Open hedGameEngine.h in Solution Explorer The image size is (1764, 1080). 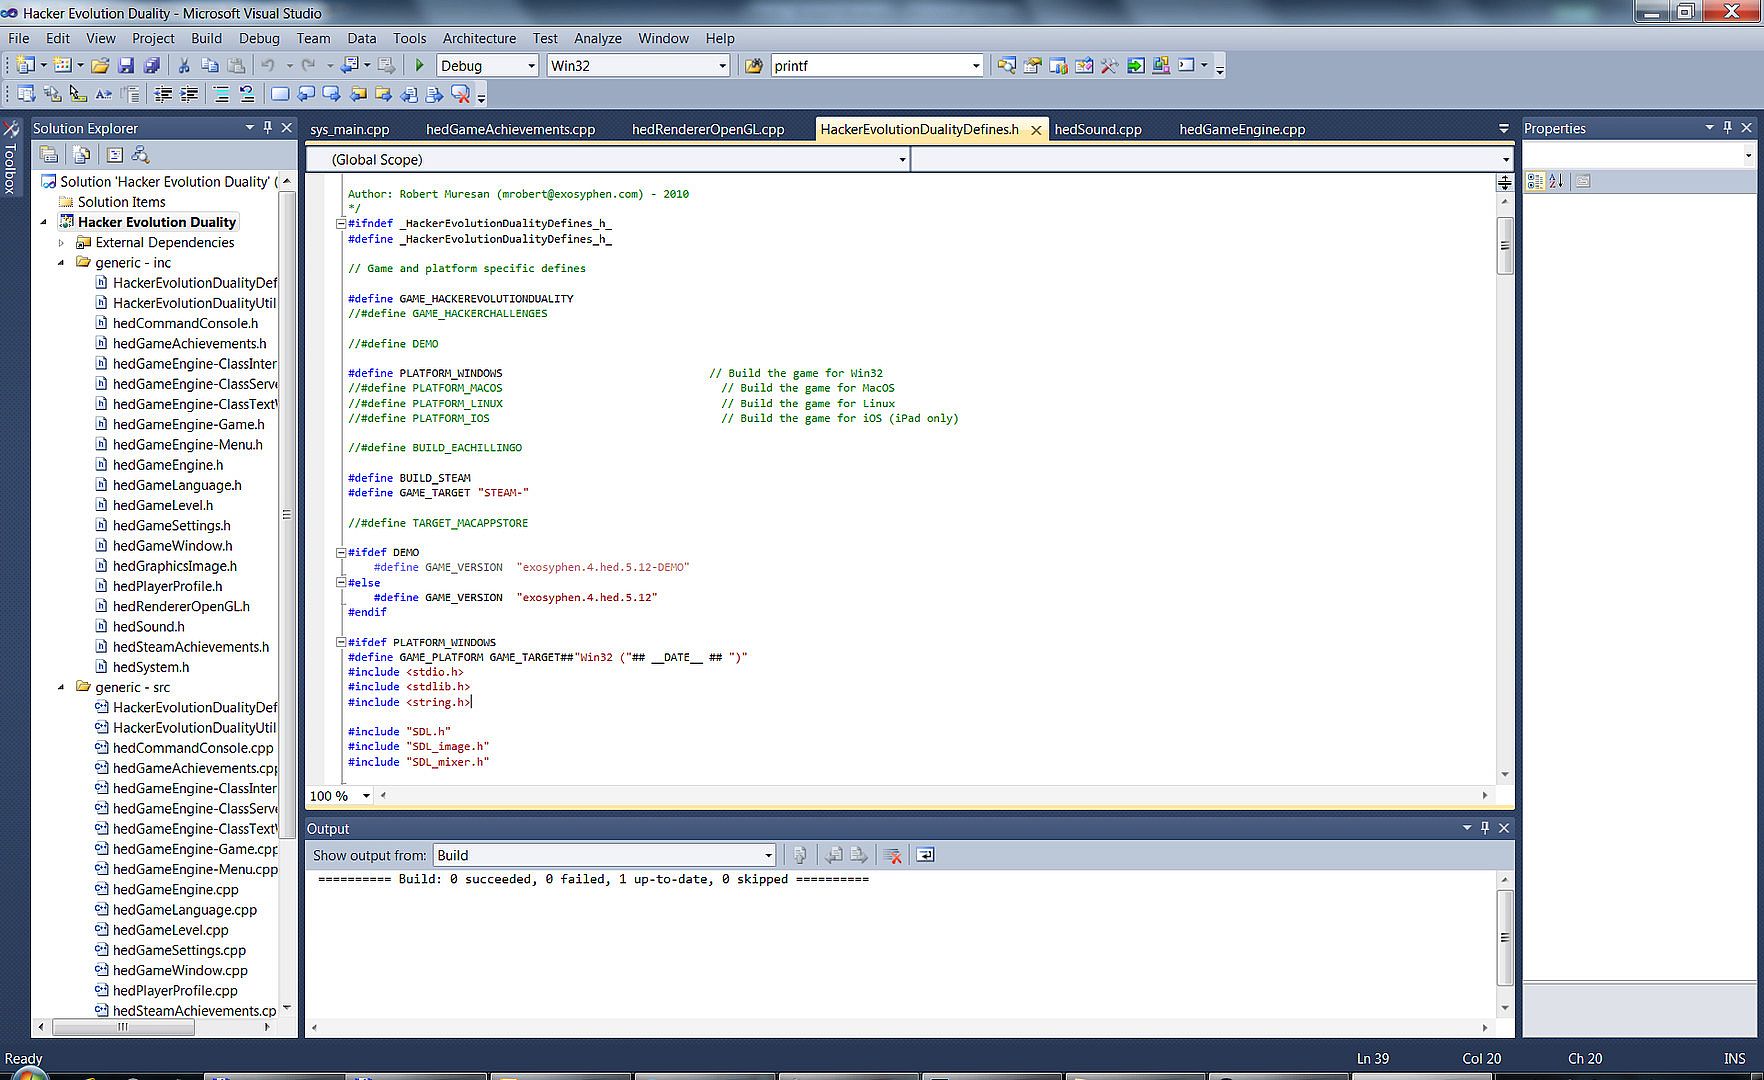click(x=168, y=465)
